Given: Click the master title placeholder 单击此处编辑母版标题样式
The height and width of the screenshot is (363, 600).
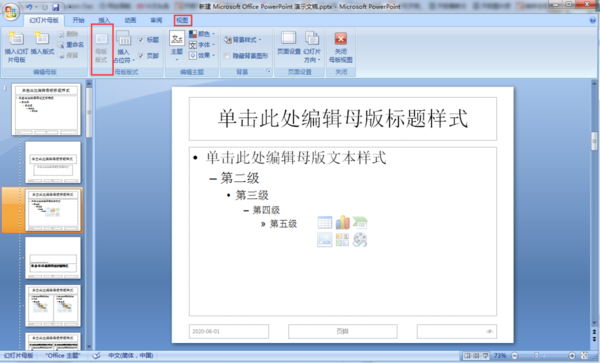Looking at the screenshot, I should coord(343,119).
